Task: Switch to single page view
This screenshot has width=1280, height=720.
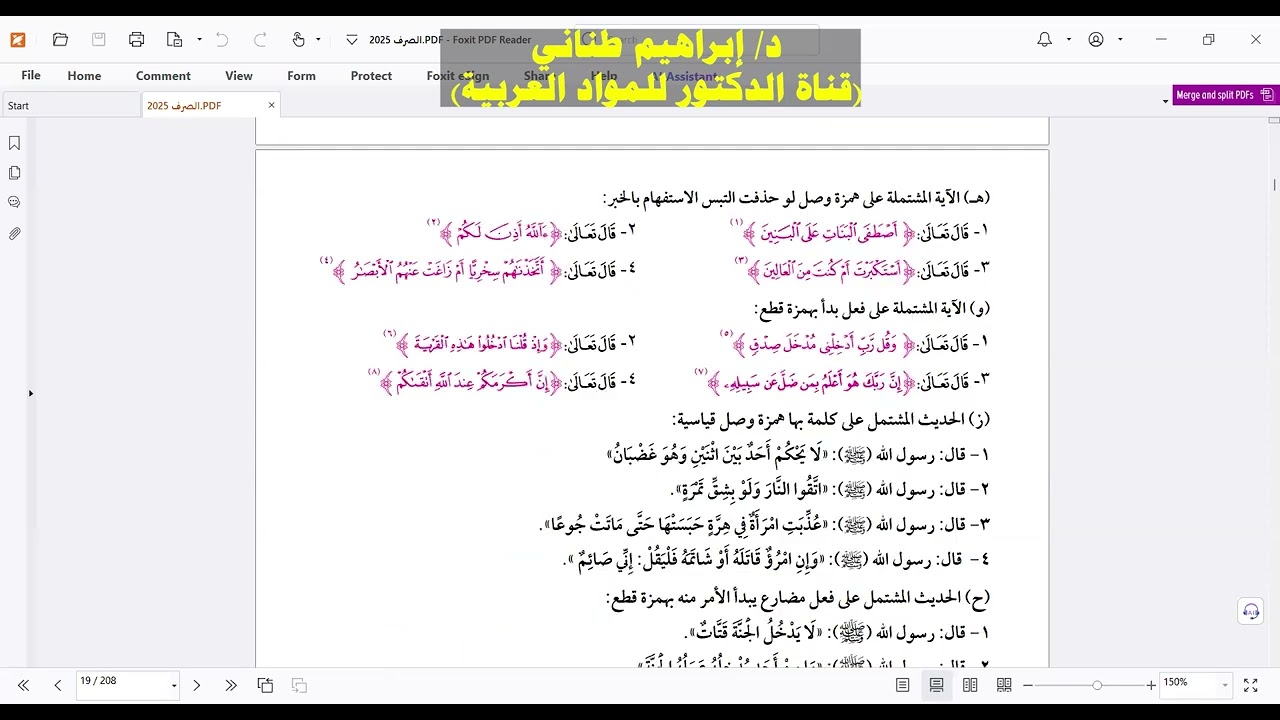Action: [x=903, y=685]
